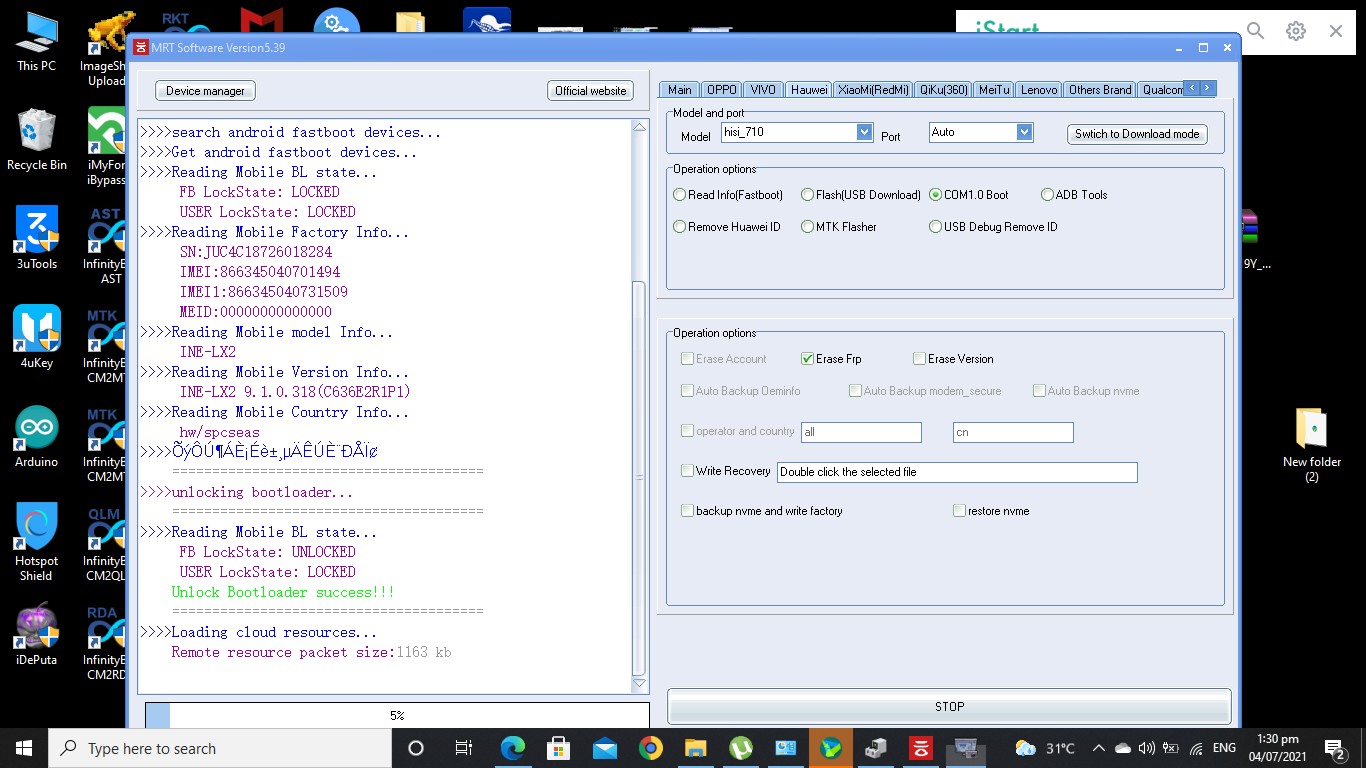The width and height of the screenshot is (1366, 768).
Task: Open File Explorer from the taskbar
Action: coord(696,748)
